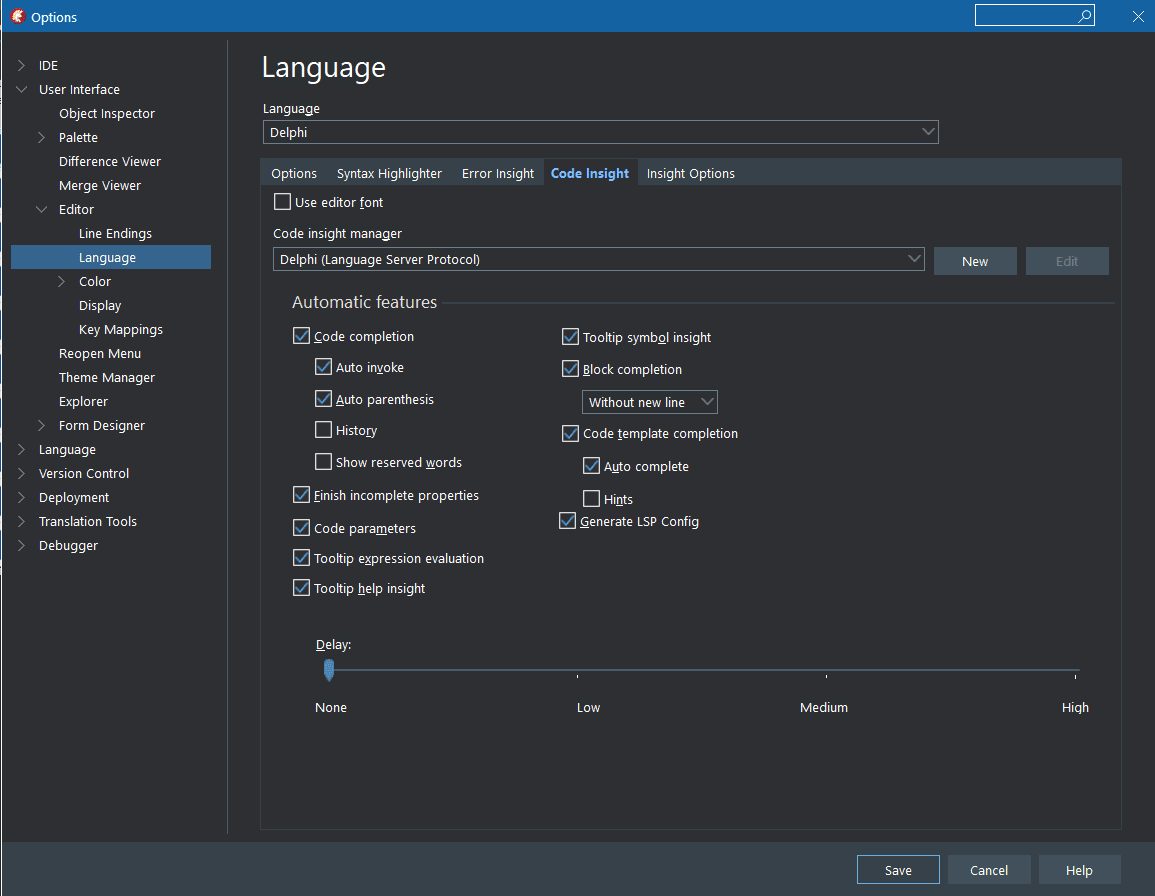Viewport: 1155px width, 896px height.
Task: Disable Auto invoke
Action: coord(323,367)
